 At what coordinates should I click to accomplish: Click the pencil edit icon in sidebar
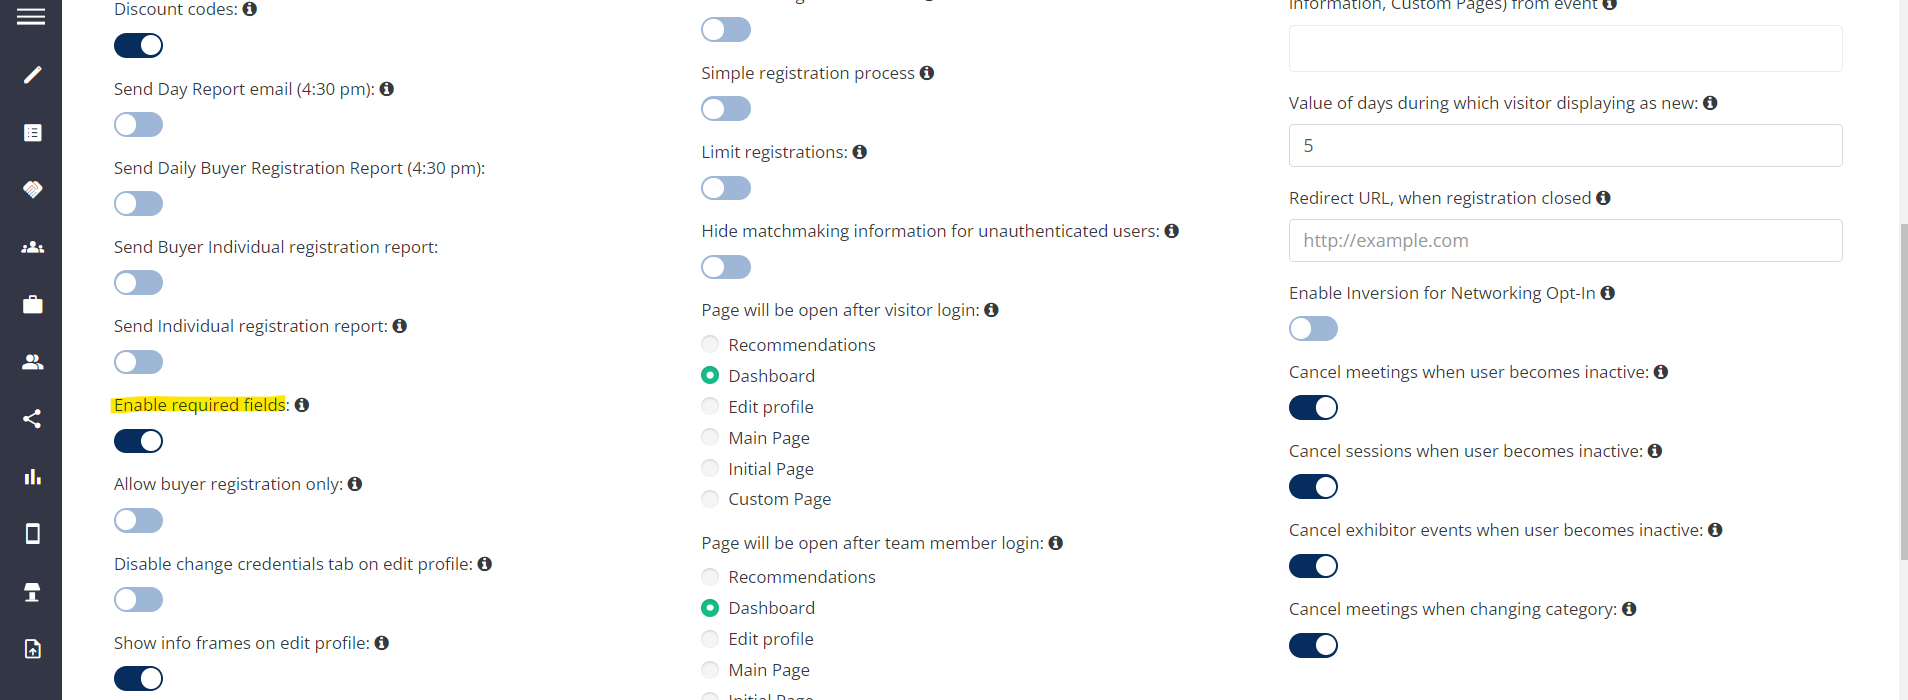[32, 75]
